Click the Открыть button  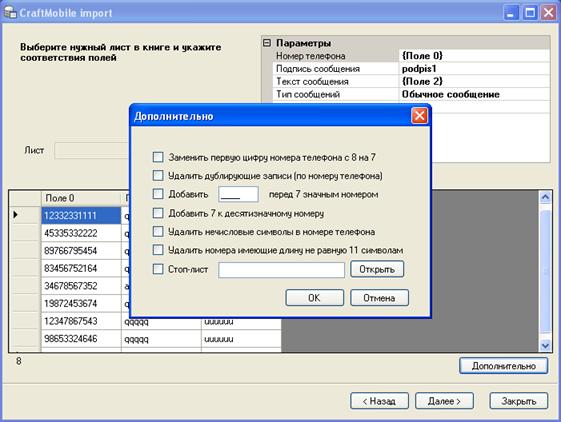pos(377,269)
